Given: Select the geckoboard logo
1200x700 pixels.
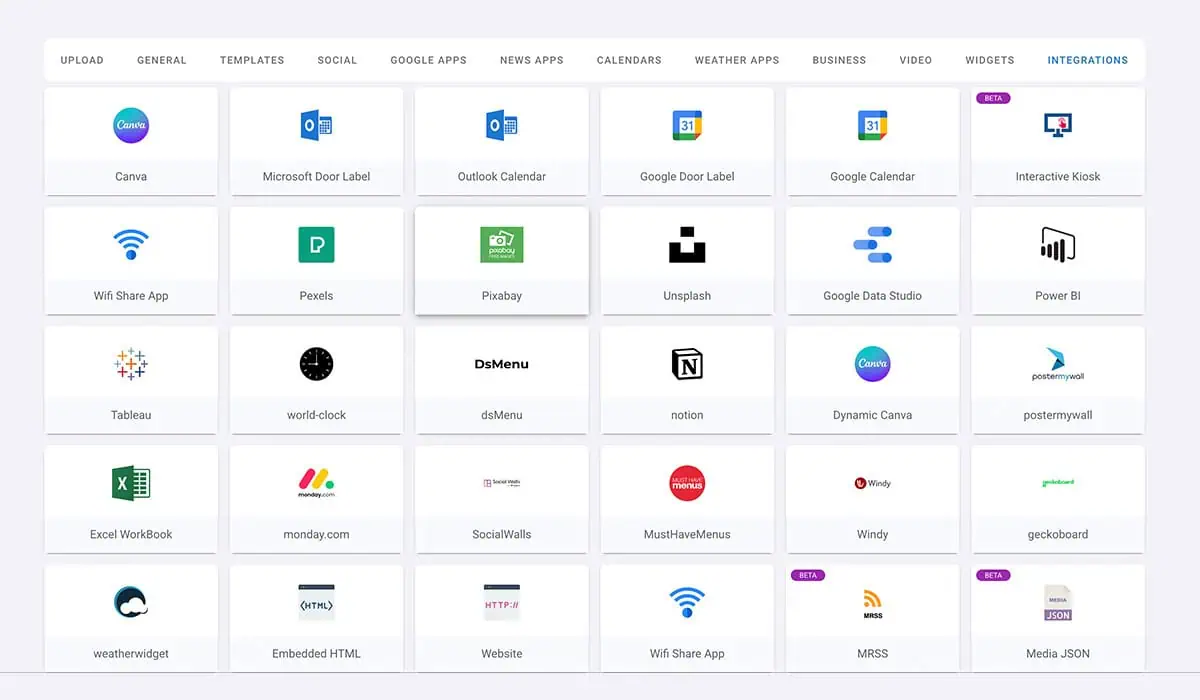Looking at the screenshot, I should [1058, 483].
